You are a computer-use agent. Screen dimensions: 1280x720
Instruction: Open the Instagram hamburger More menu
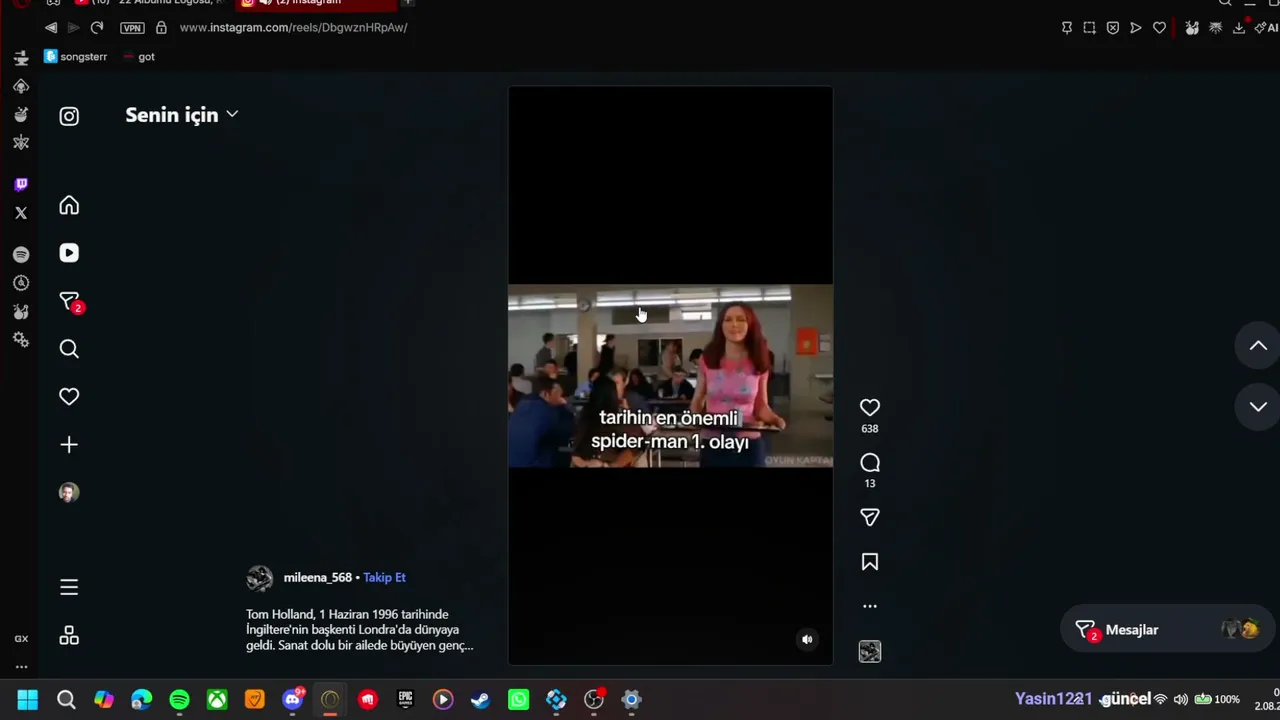pos(69,587)
